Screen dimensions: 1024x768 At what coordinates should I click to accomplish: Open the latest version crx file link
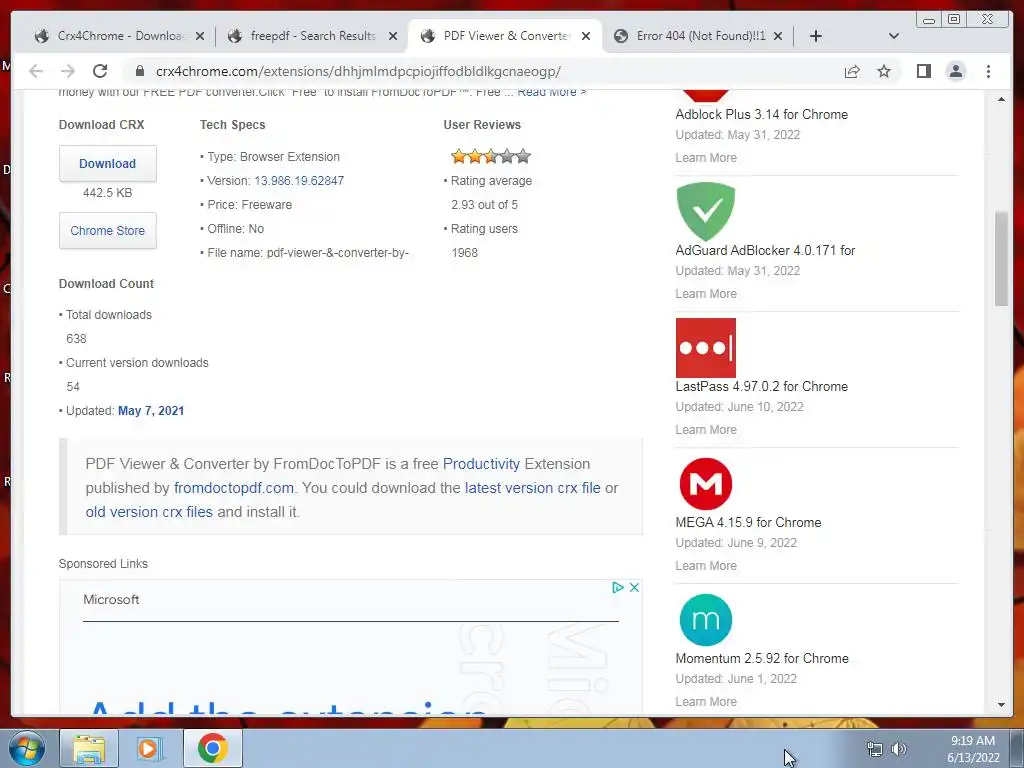tap(532, 488)
